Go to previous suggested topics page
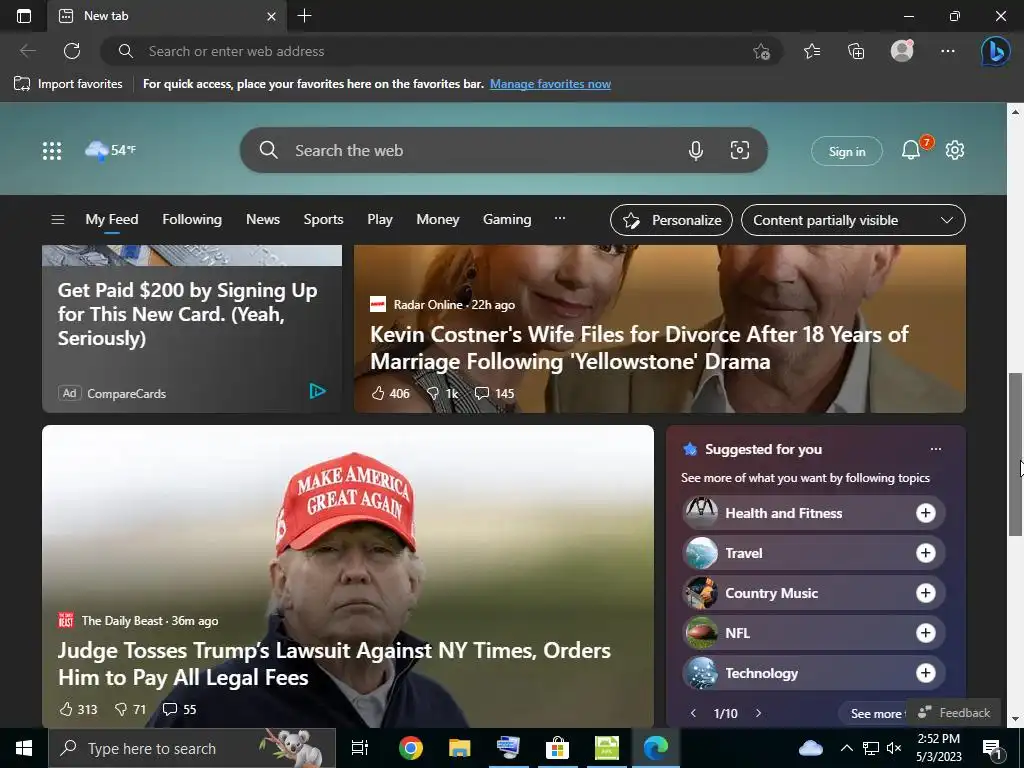Viewport: 1024px width, 768px height. (x=694, y=713)
